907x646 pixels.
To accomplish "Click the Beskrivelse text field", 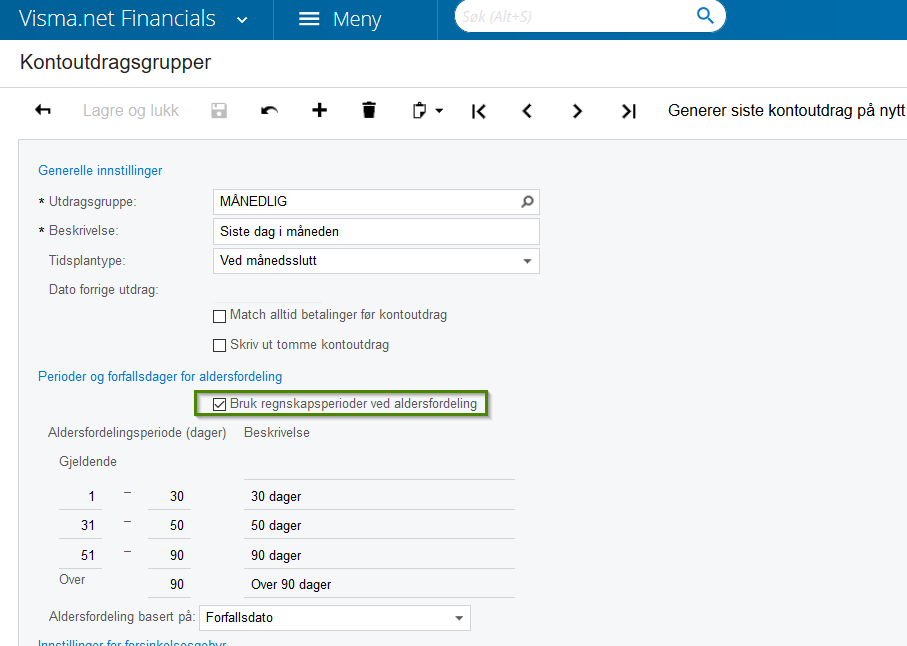I will 378,232.
